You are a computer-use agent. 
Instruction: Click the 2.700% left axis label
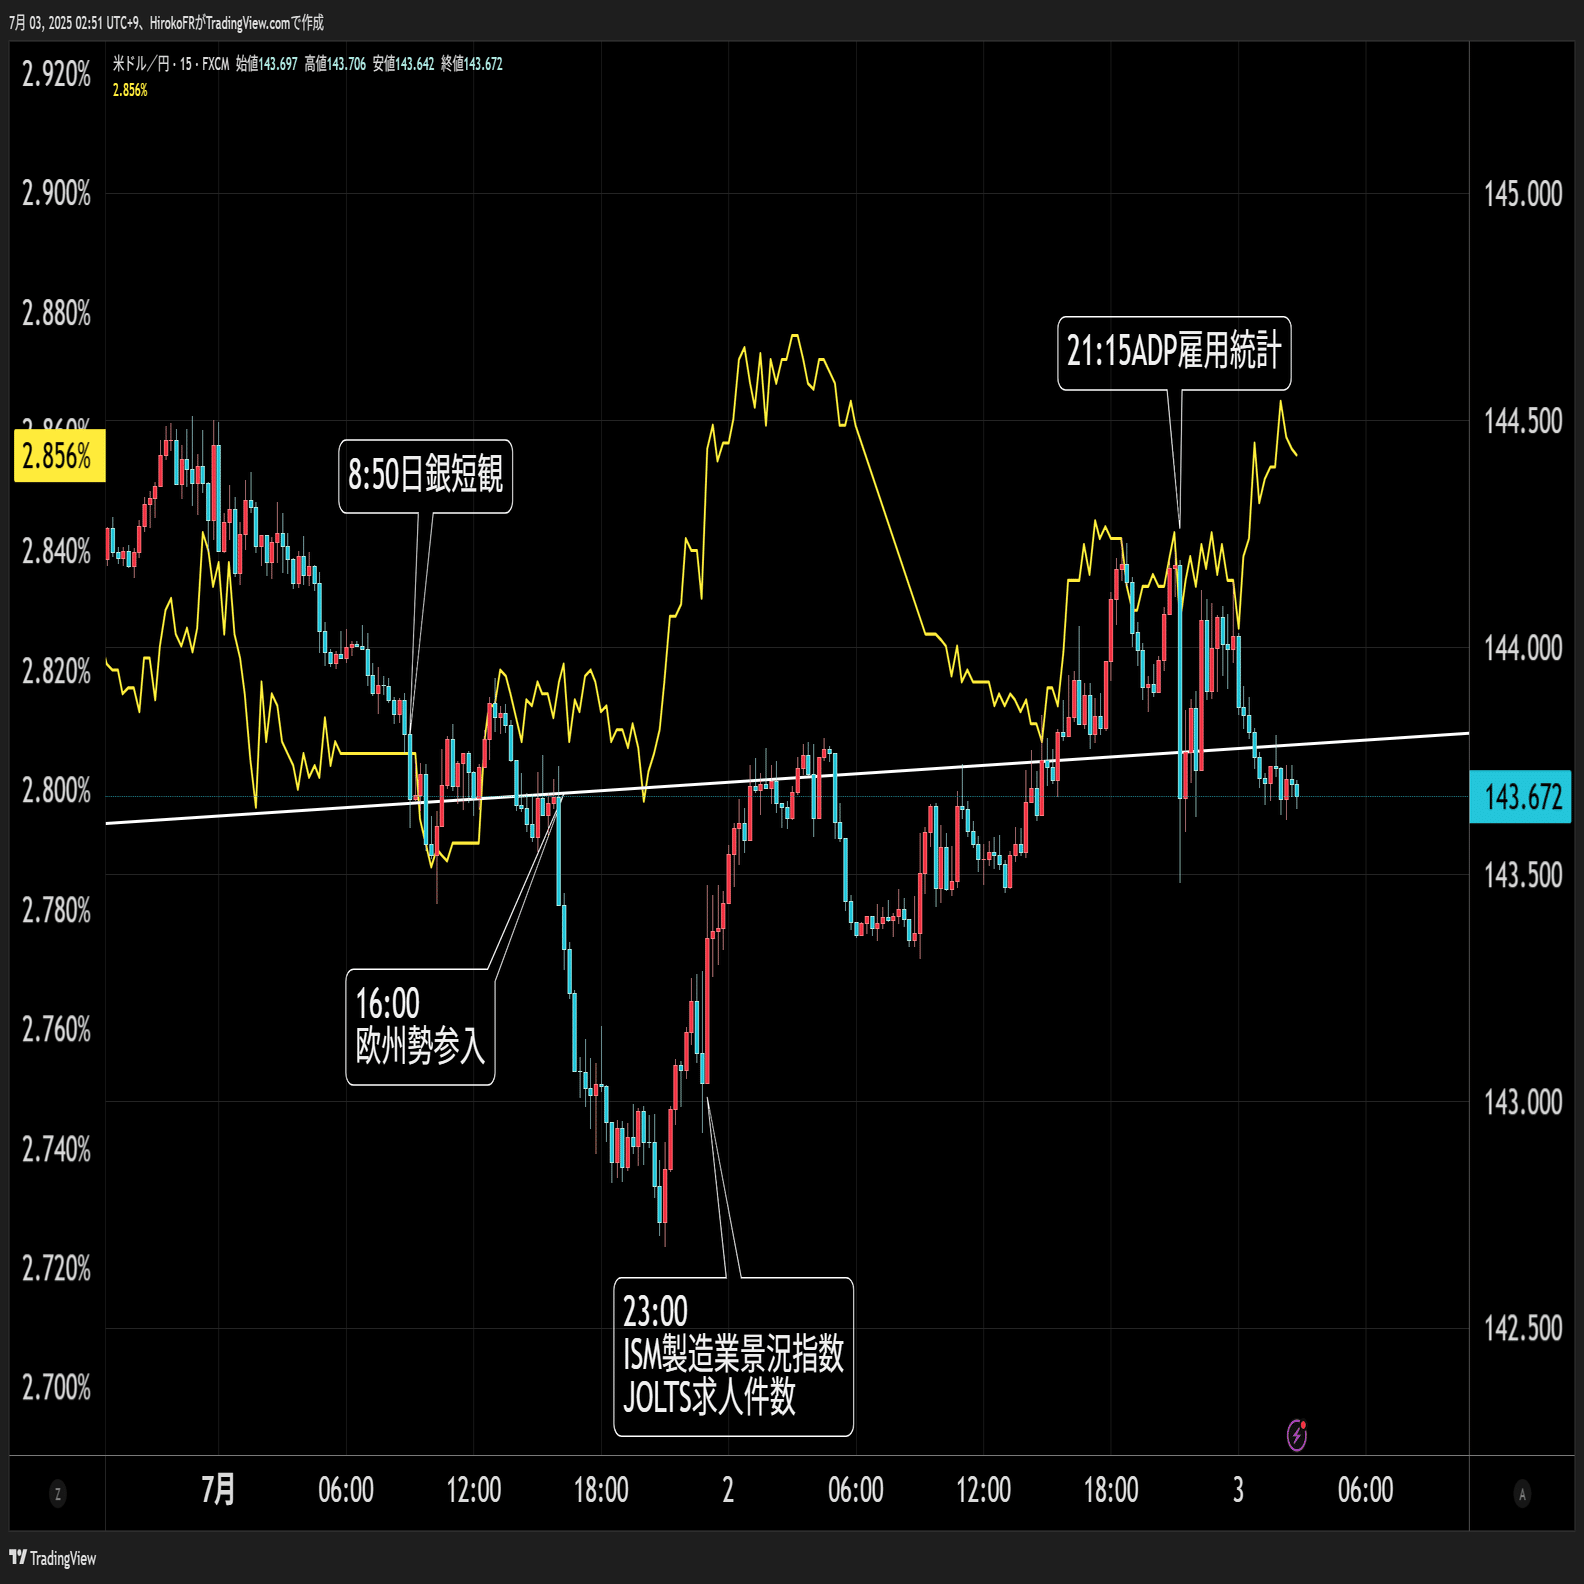coord(57,1387)
